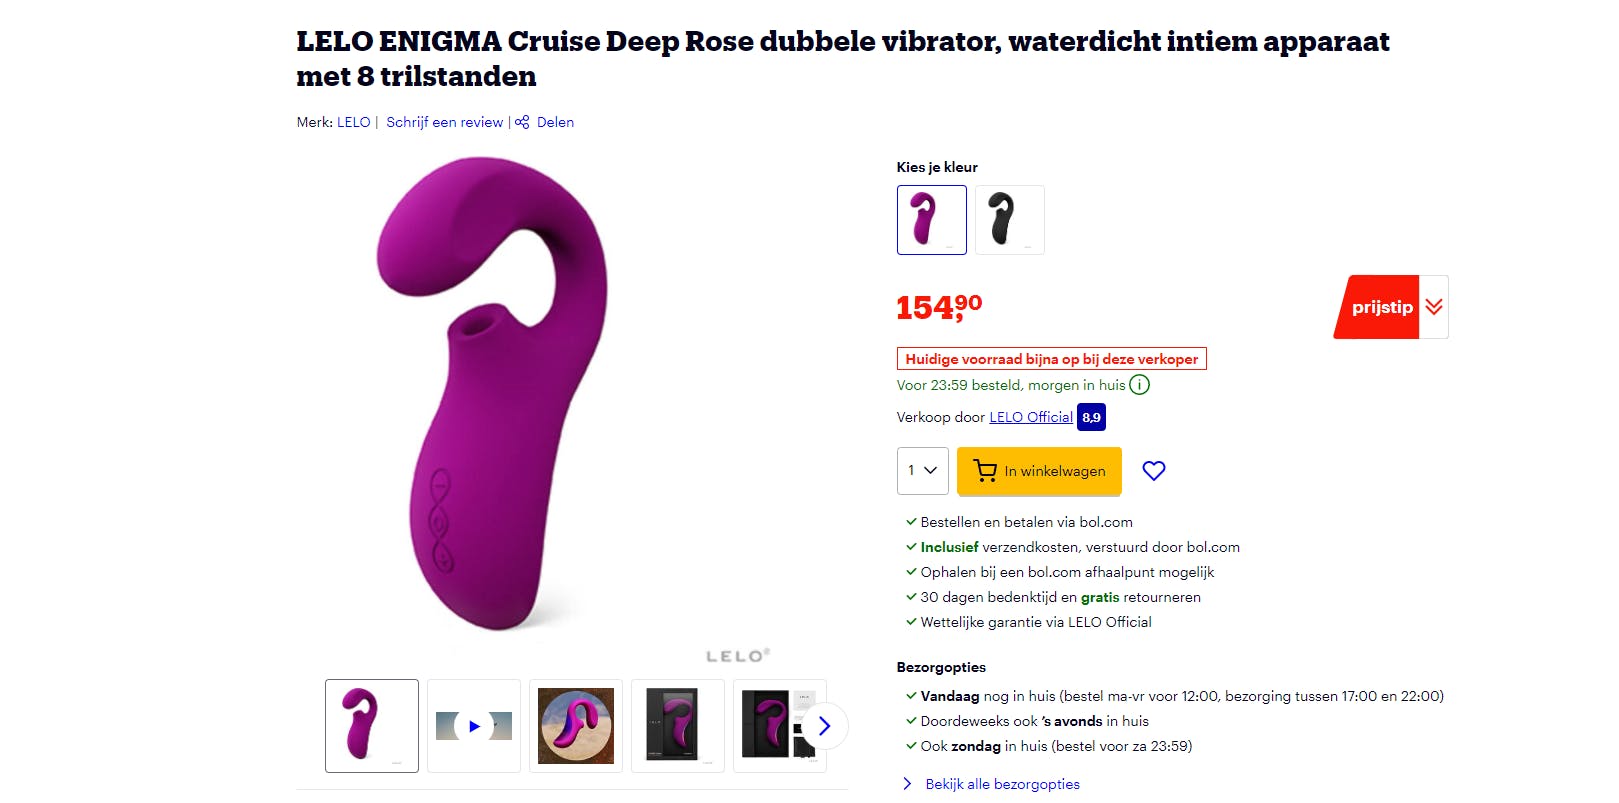Select the black color variant

click(x=1009, y=220)
